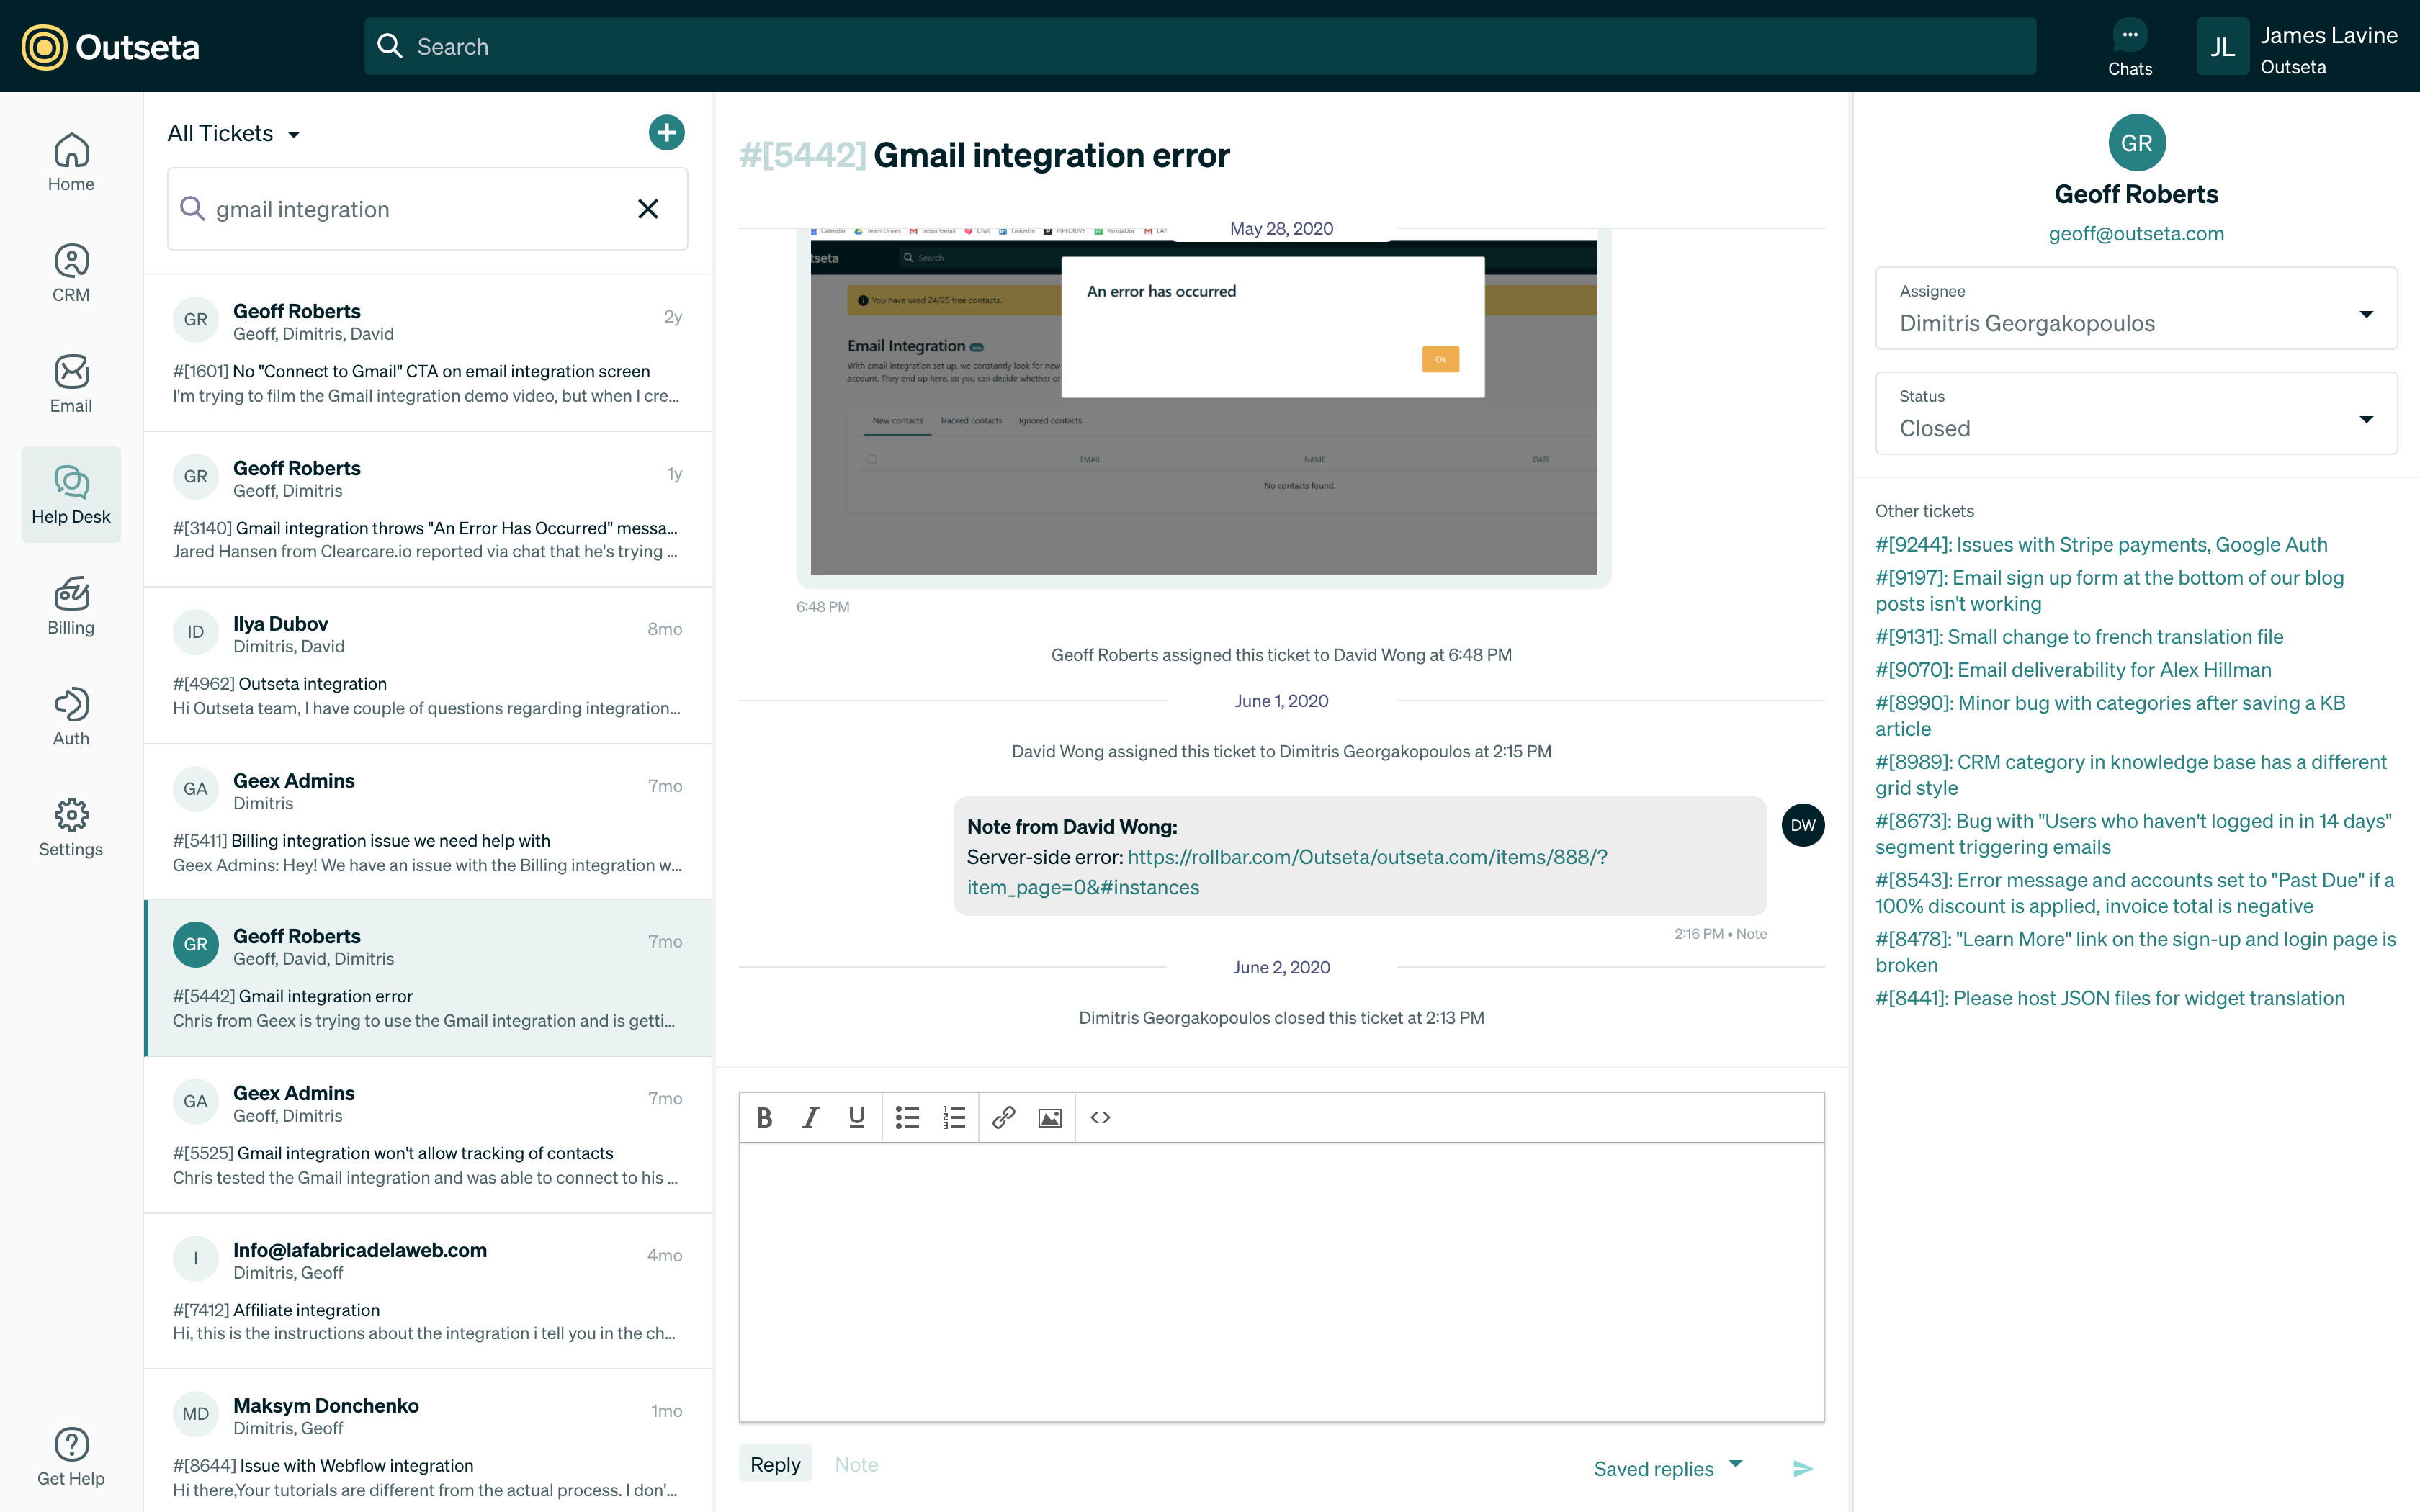Open code view in reply editor
2420x1512 pixels.
pos(1100,1117)
